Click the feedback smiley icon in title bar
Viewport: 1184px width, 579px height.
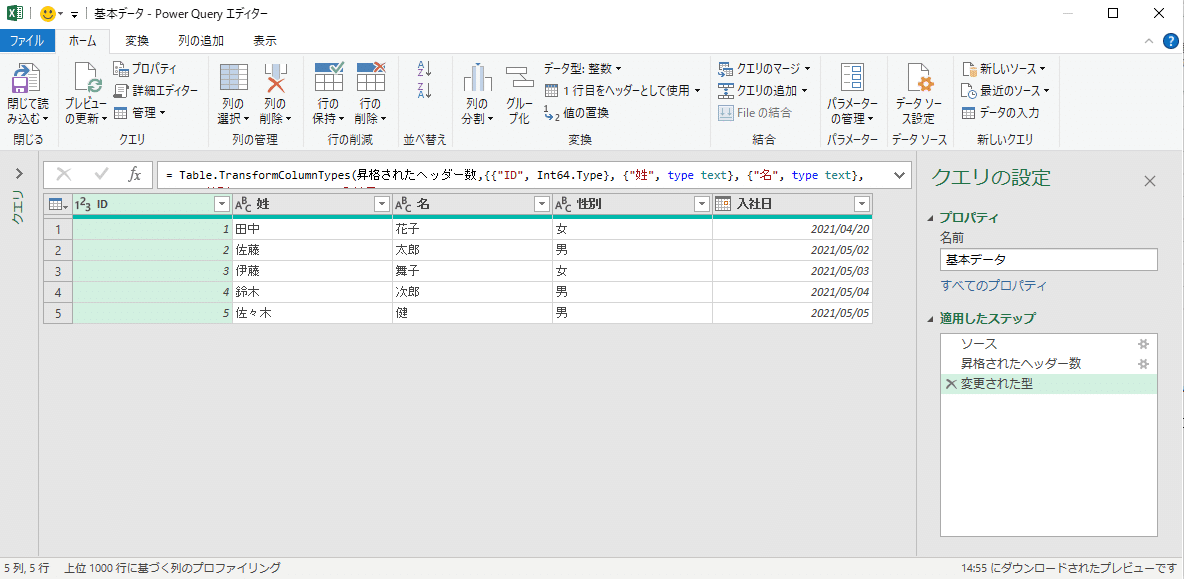pos(47,14)
